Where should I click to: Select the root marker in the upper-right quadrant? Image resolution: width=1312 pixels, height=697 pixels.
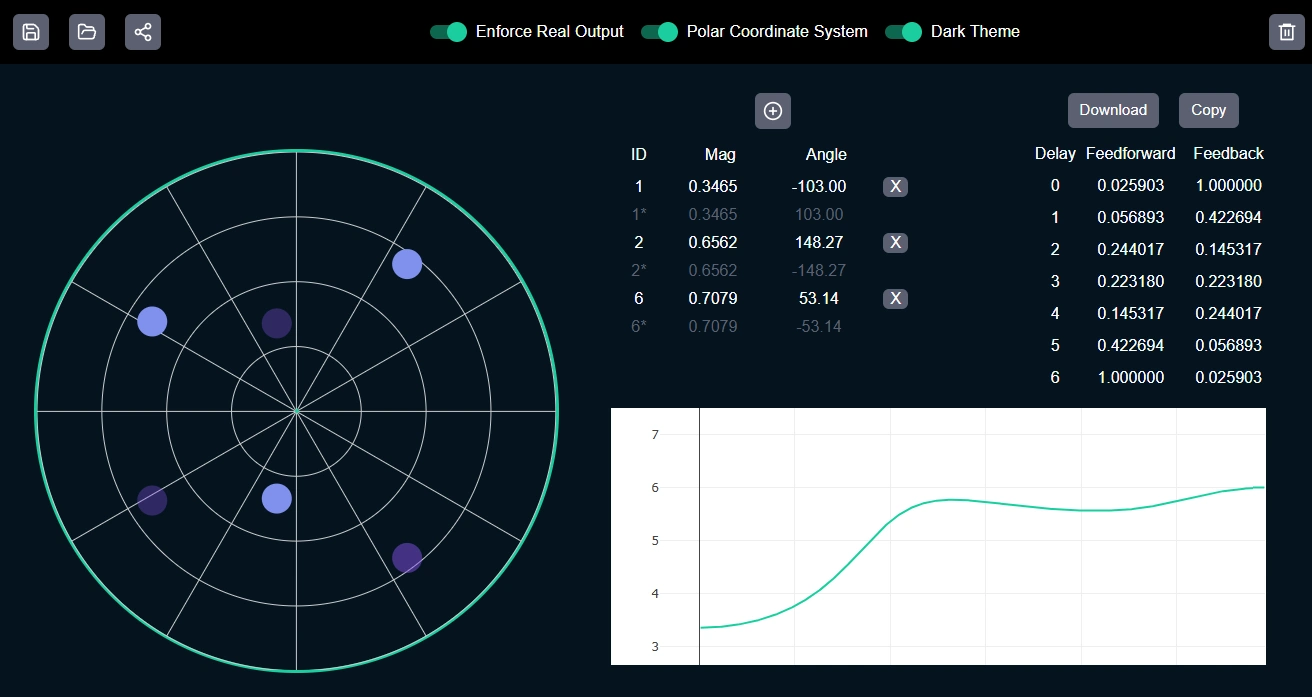(407, 263)
